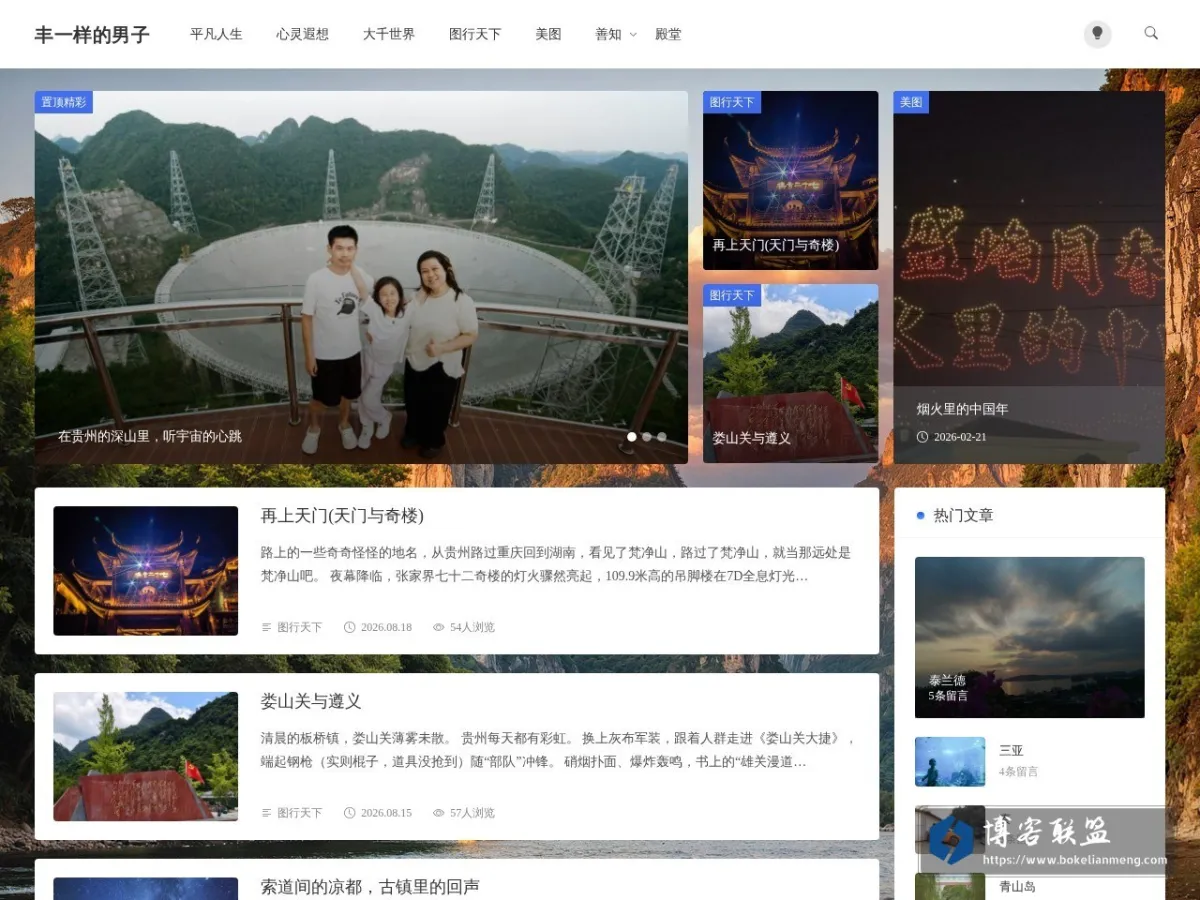Select the first carousel dot indicator
The width and height of the screenshot is (1200, 900).
tap(632, 437)
